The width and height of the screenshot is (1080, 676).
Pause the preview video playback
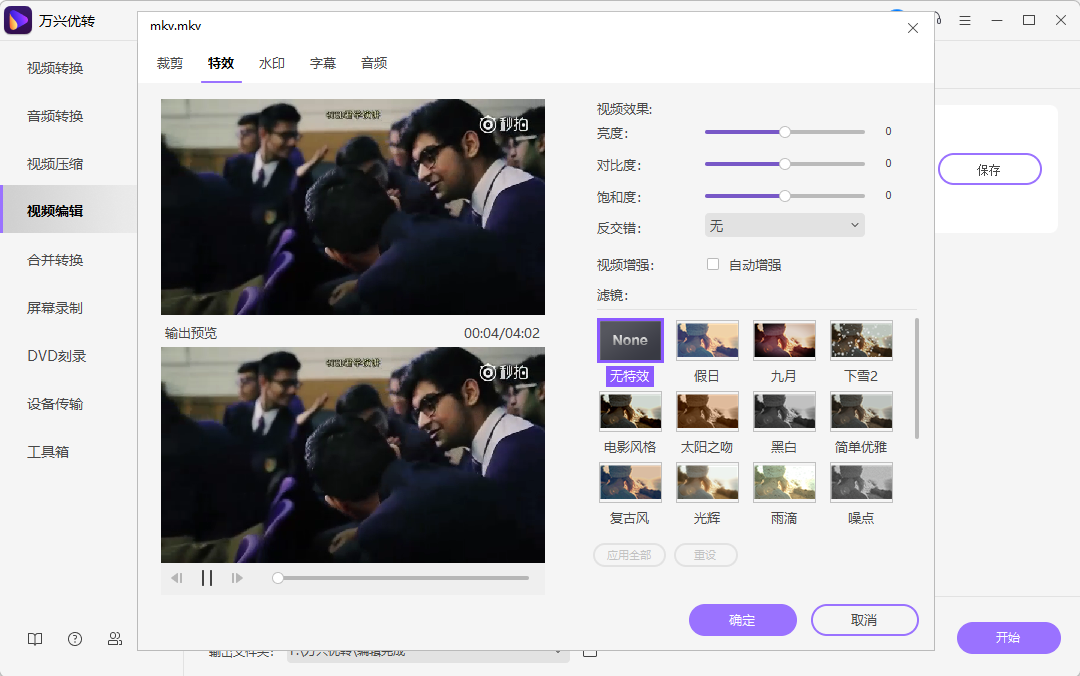[x=207, y=577]
